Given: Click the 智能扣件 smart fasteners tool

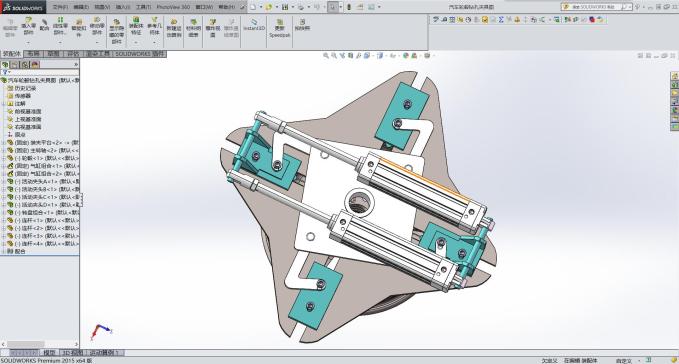Looking at the screenshot, I should pos(78,28).
